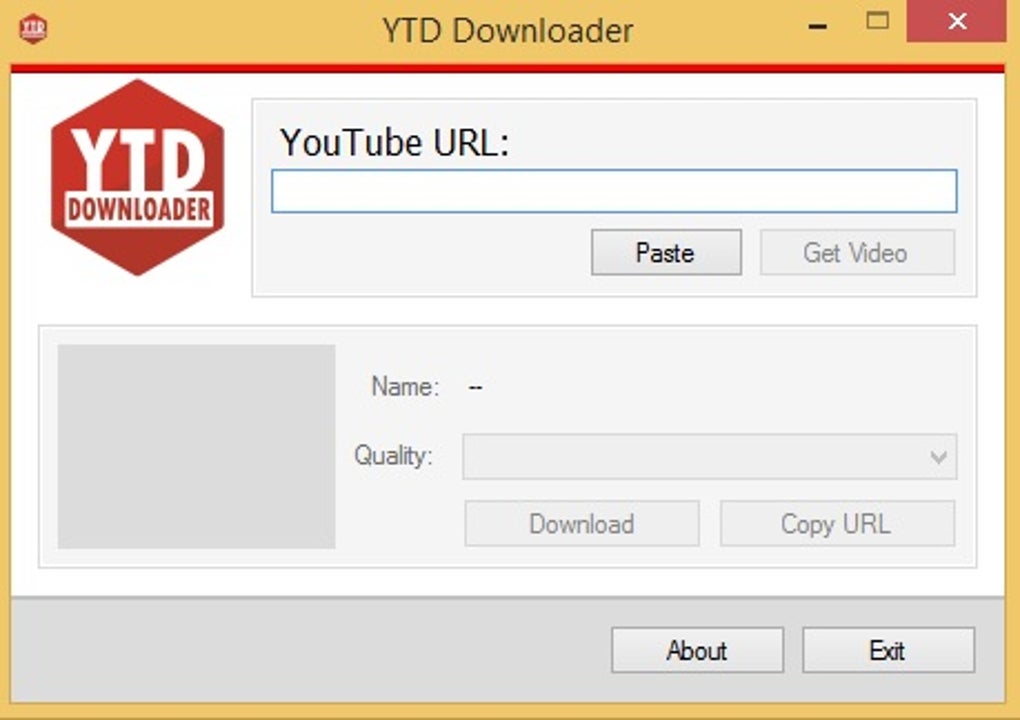Open the Quality dropdown
Viewport: 1020px width, 720px height.
(x=710, y=457)
